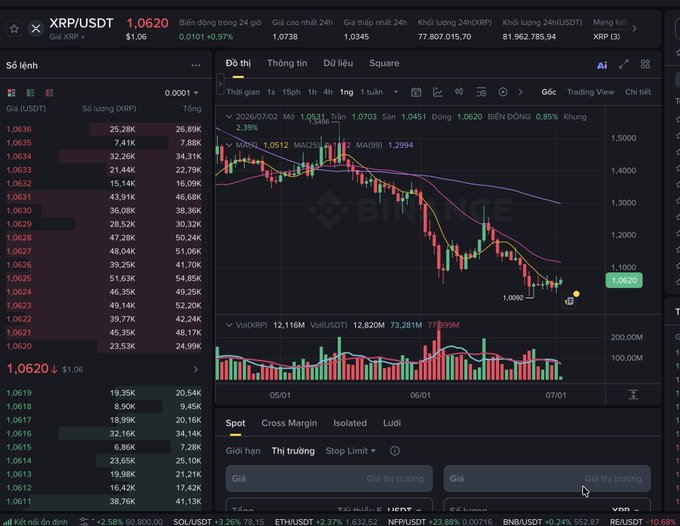Switch to the Thông tin tab

tap(287, 63)
